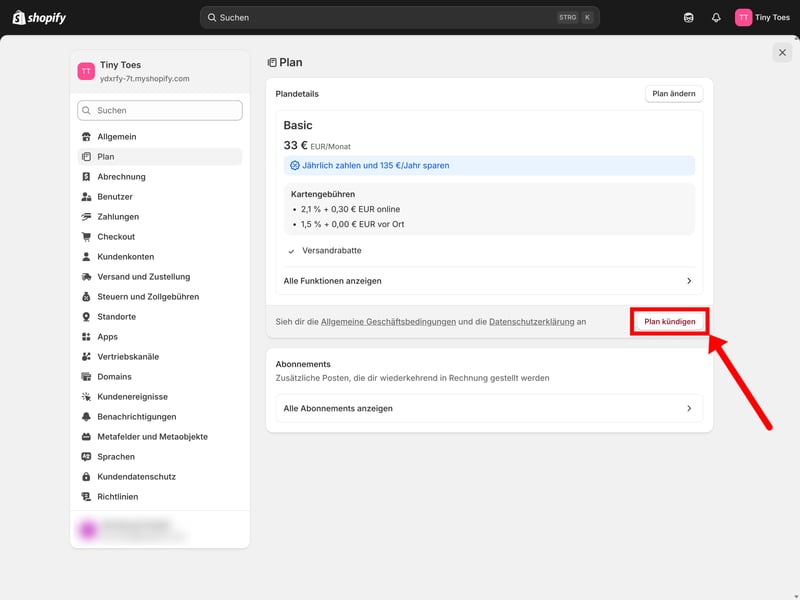Go to Versand und Zustellung settings
Viewport: 800px width, 600px height.
(143, 277)
